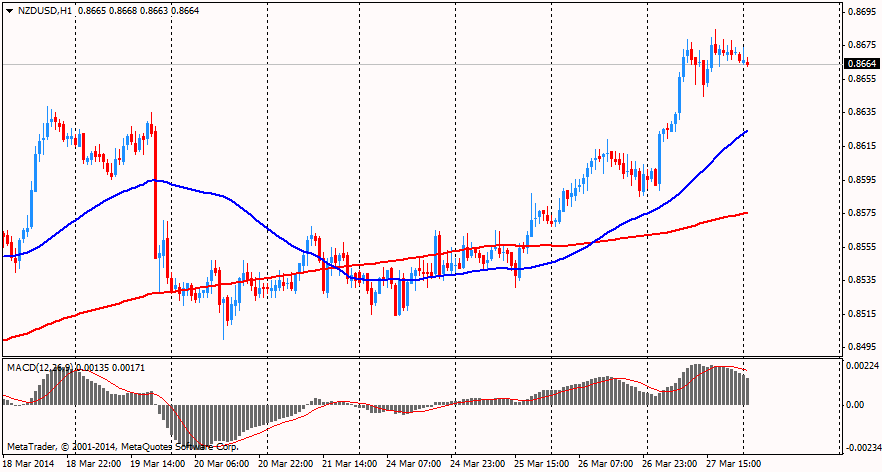Click the MetaTrader copyright text
Image resolution: width=882 pixels, height=472 pixels.
(x=122, y=446)
